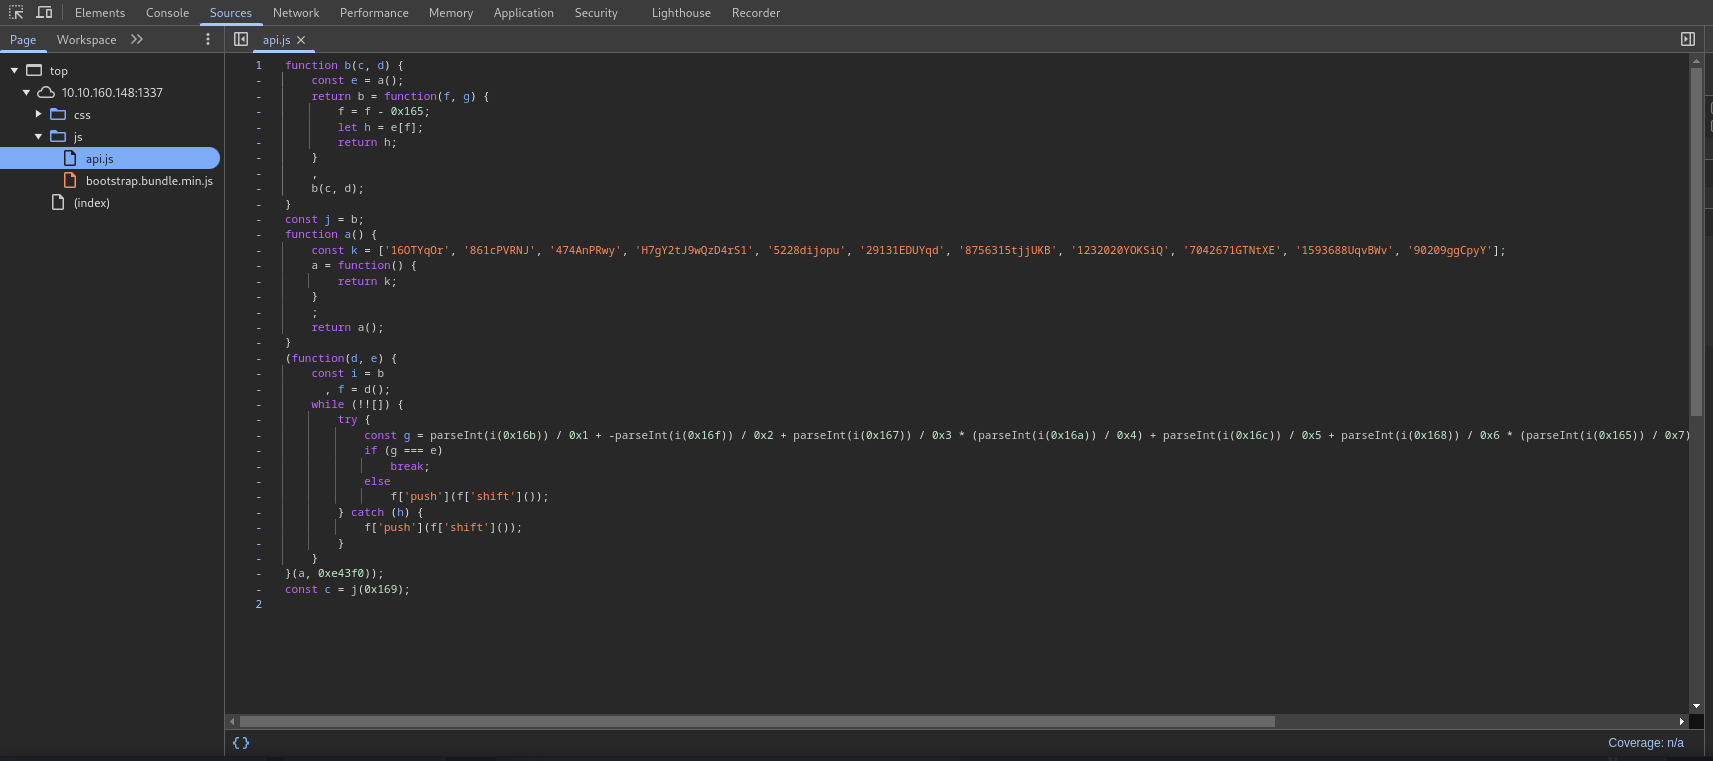Click the vertical scrollbar down arrow
The image size is (1713, 761).
1696,706
